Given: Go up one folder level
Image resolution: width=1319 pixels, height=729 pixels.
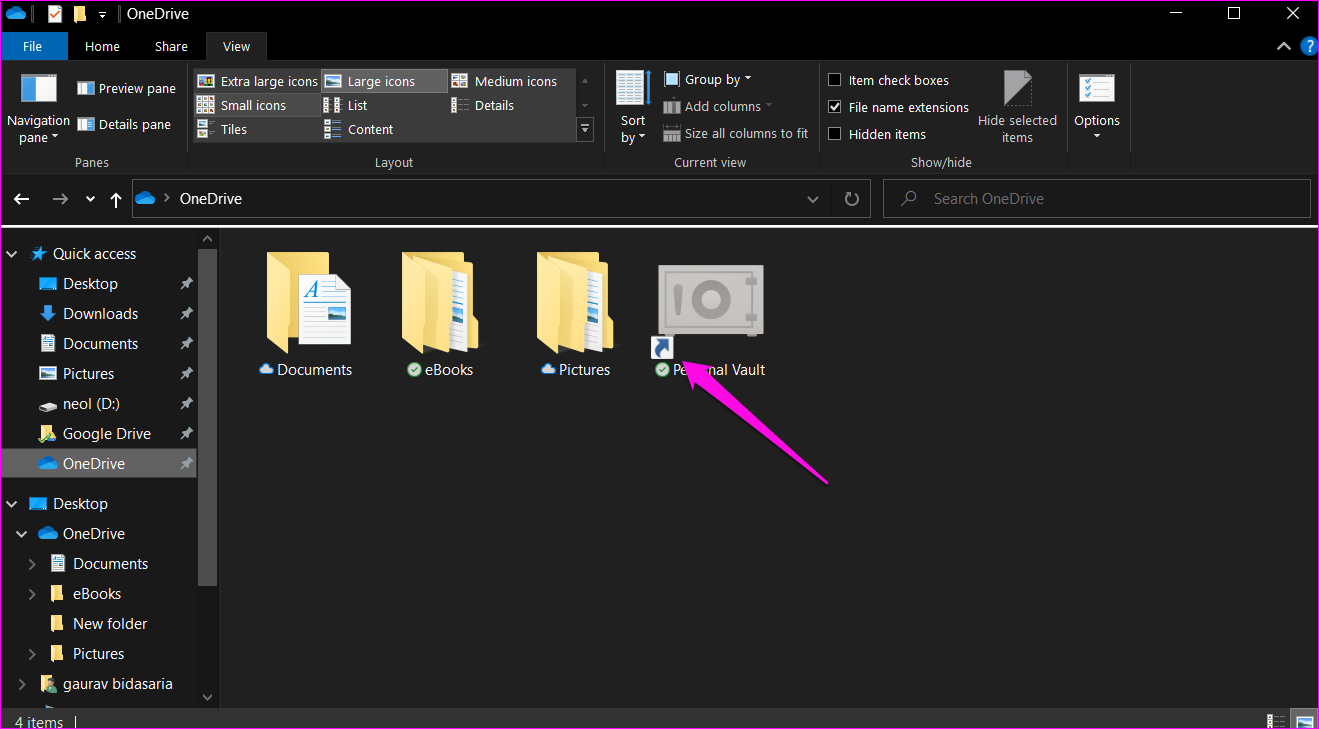Looking at the screenshot, I should point(116,199).
